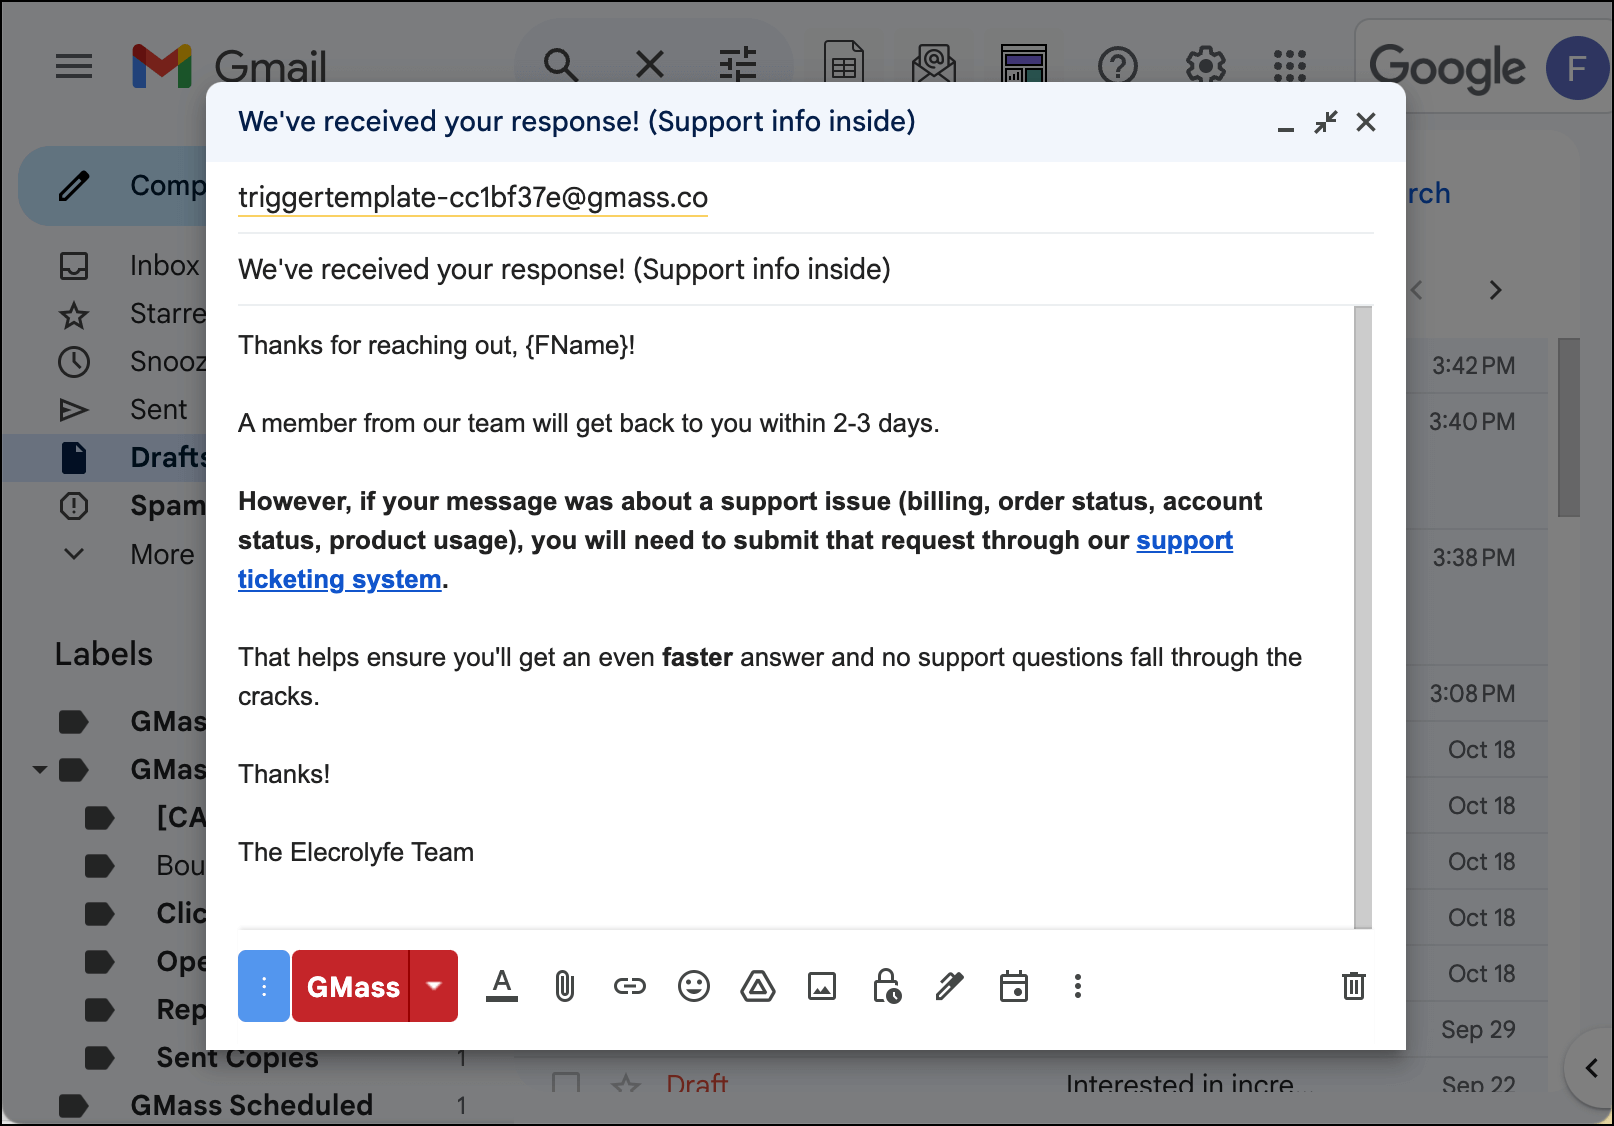Click the Compose button

tap(112, 186)
